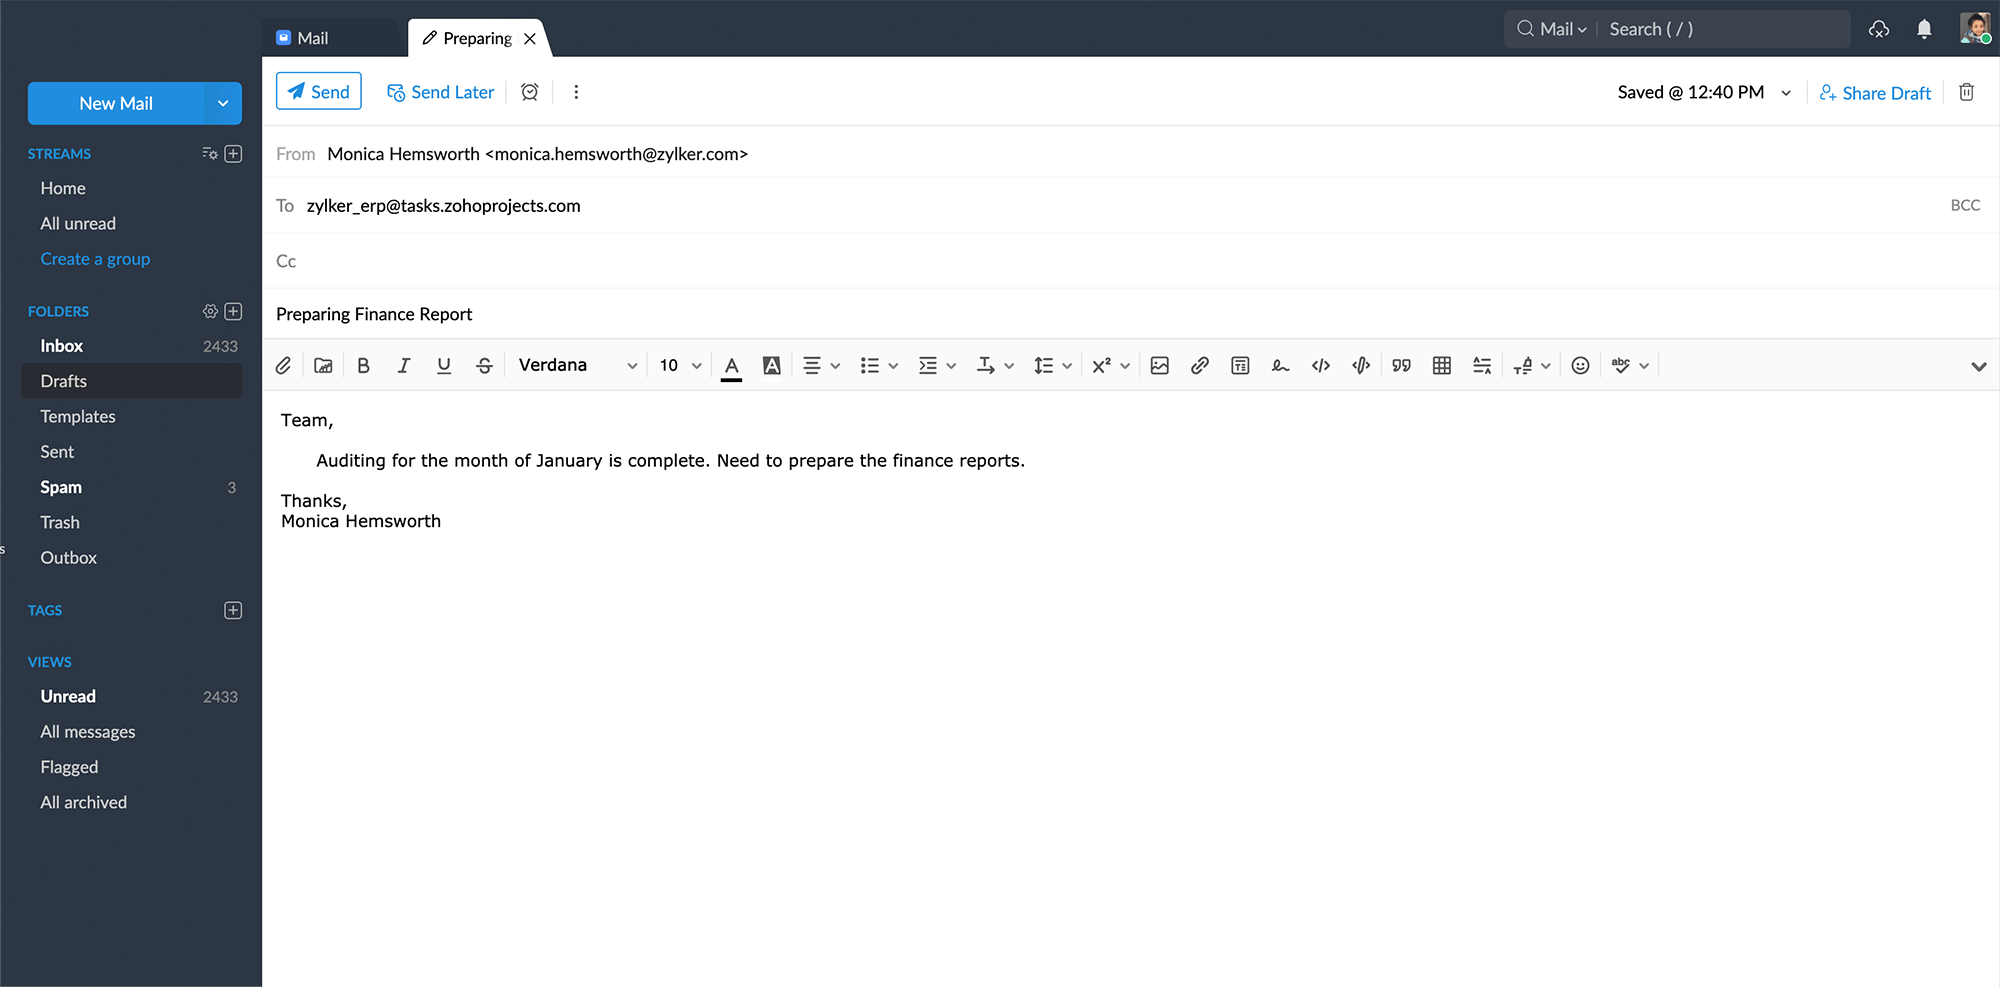The height and width of the screenshot is (987, 2000).
Task: Insert an image into the mail
Action: (1160, 366)
